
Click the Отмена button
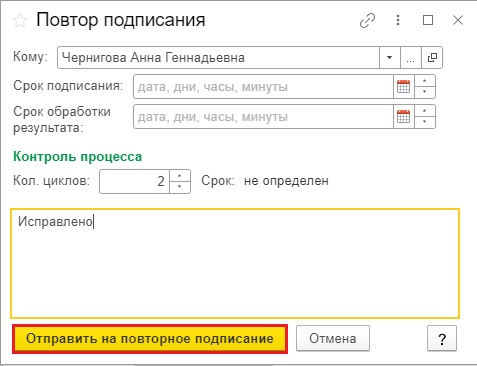click(333, 338)
